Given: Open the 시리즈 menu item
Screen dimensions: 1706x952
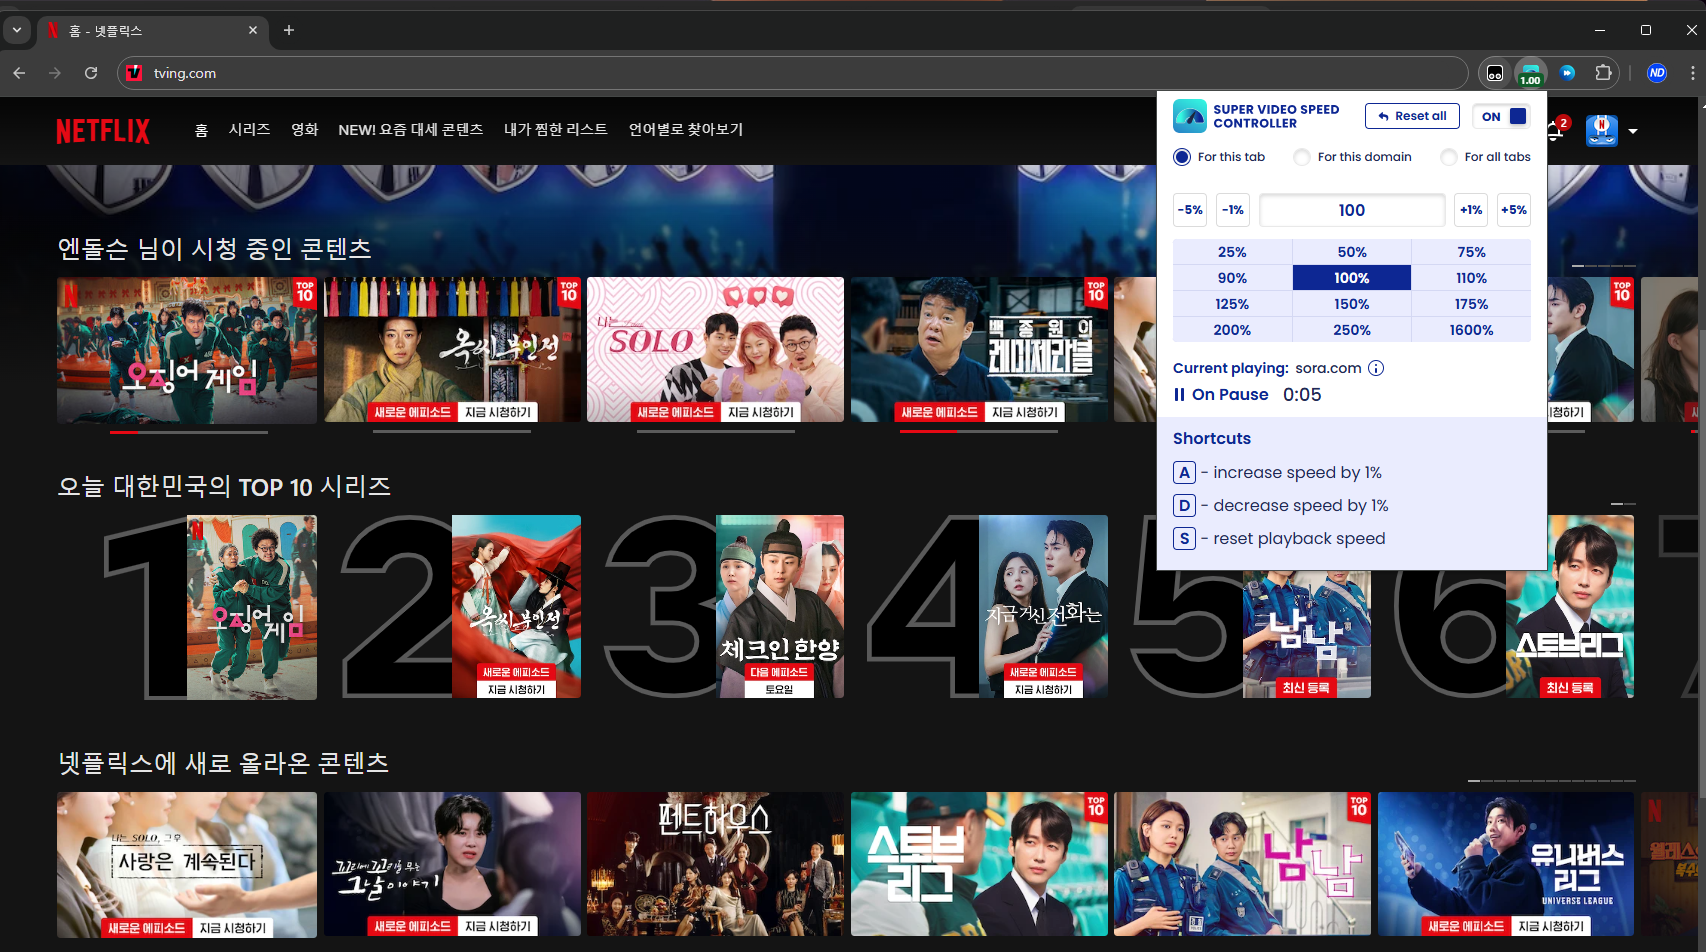Looking at the screenshot, I should pyautogui.click(x=249, y=130).
